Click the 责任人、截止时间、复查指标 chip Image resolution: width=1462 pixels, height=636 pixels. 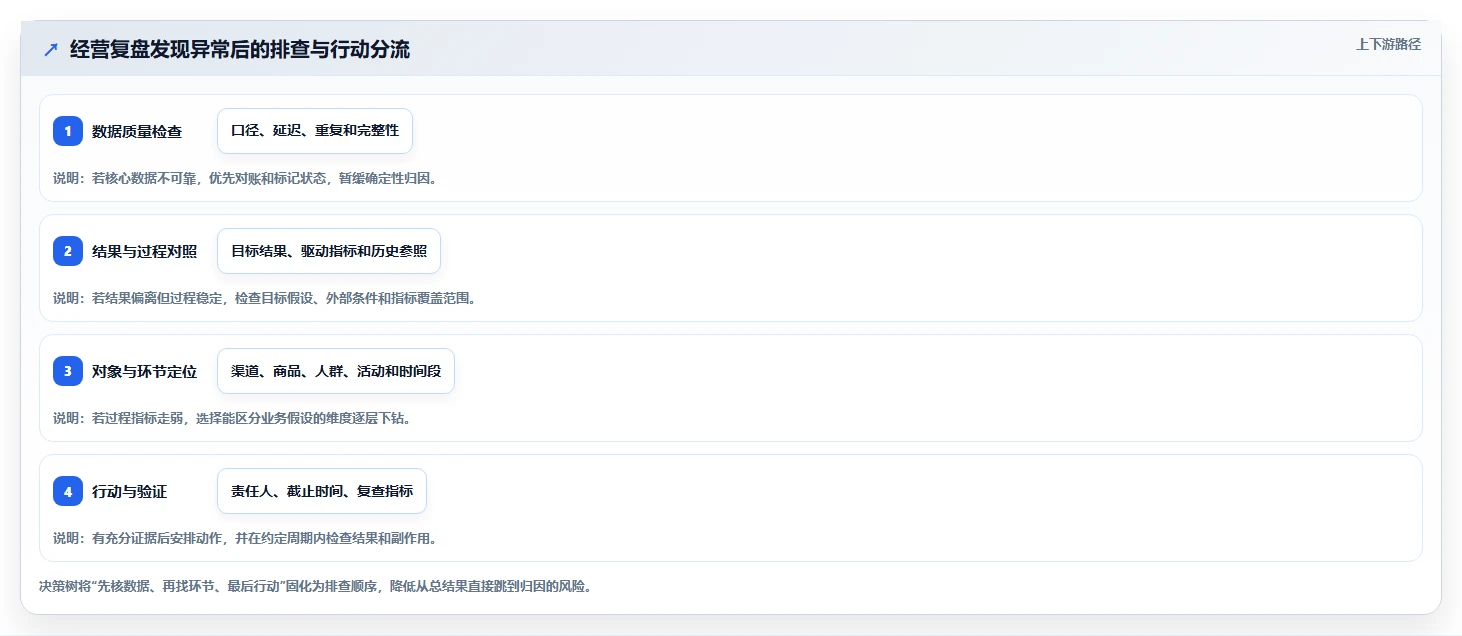322,491
